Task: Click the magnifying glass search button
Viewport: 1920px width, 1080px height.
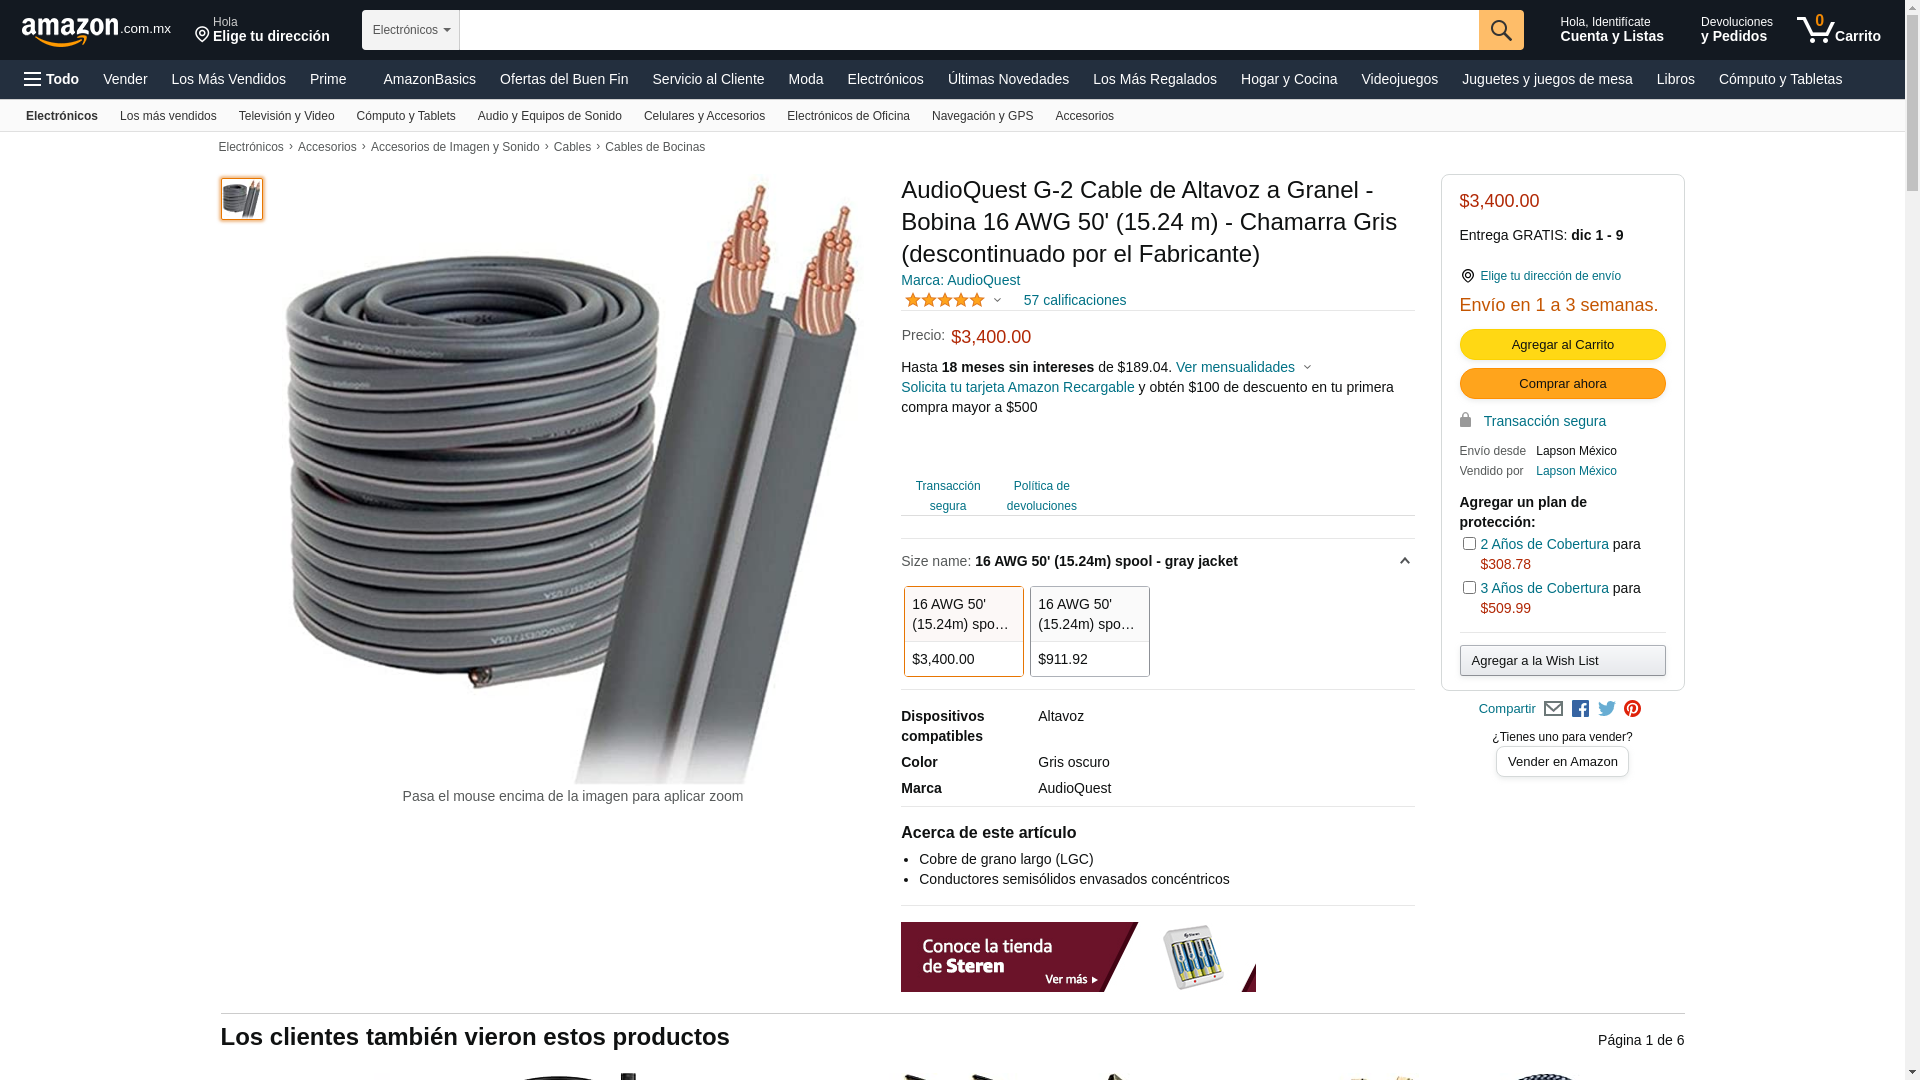Action: (x=1501, y=30)
